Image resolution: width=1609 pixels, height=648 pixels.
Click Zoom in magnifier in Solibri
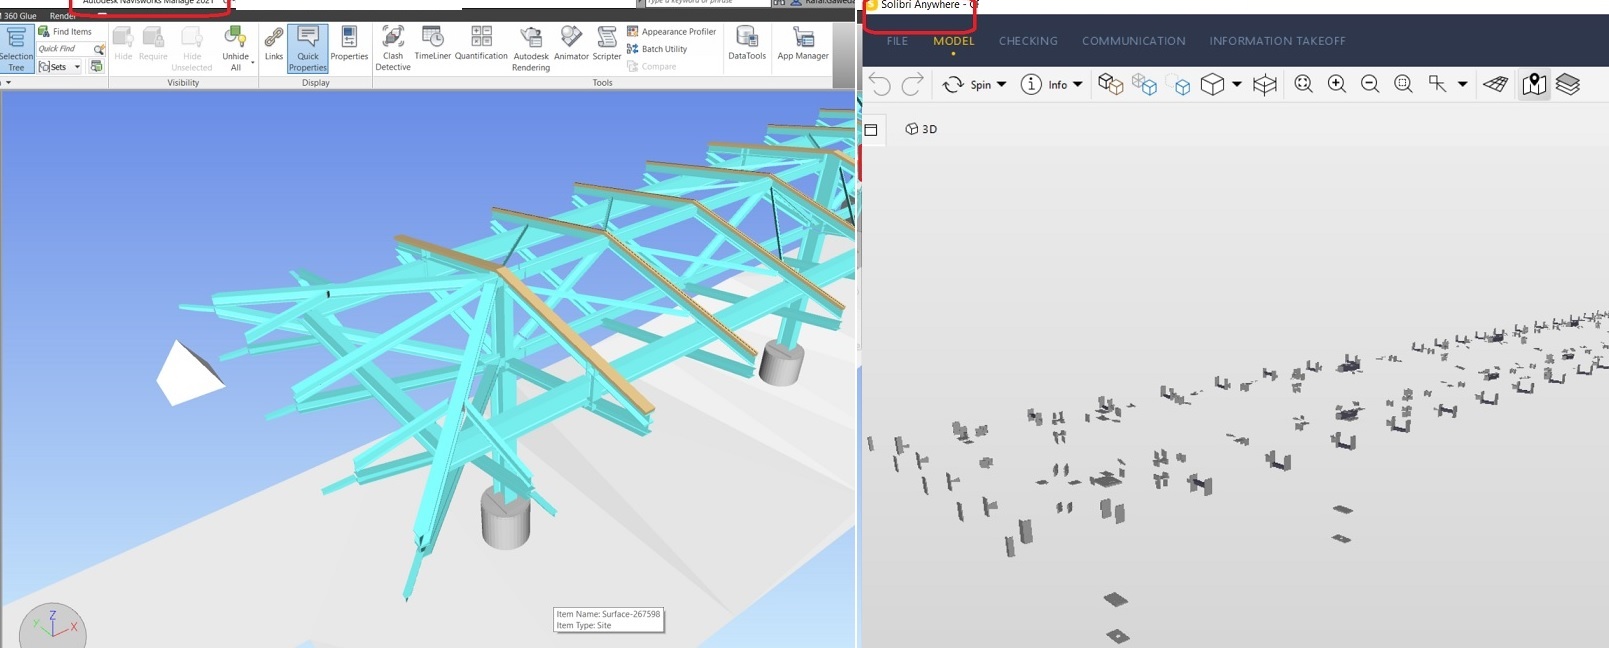point(1337,84)
